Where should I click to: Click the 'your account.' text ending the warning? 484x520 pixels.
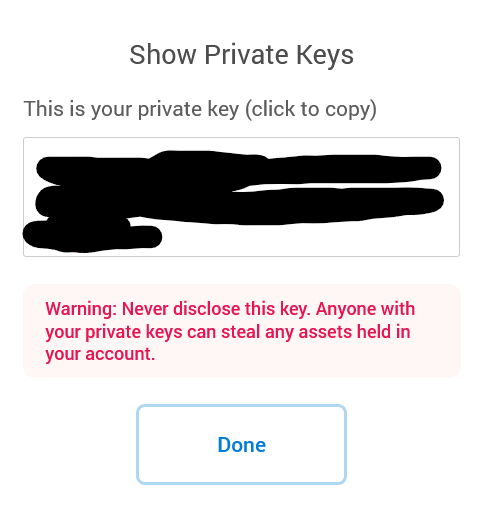click(x=100, y=354)
